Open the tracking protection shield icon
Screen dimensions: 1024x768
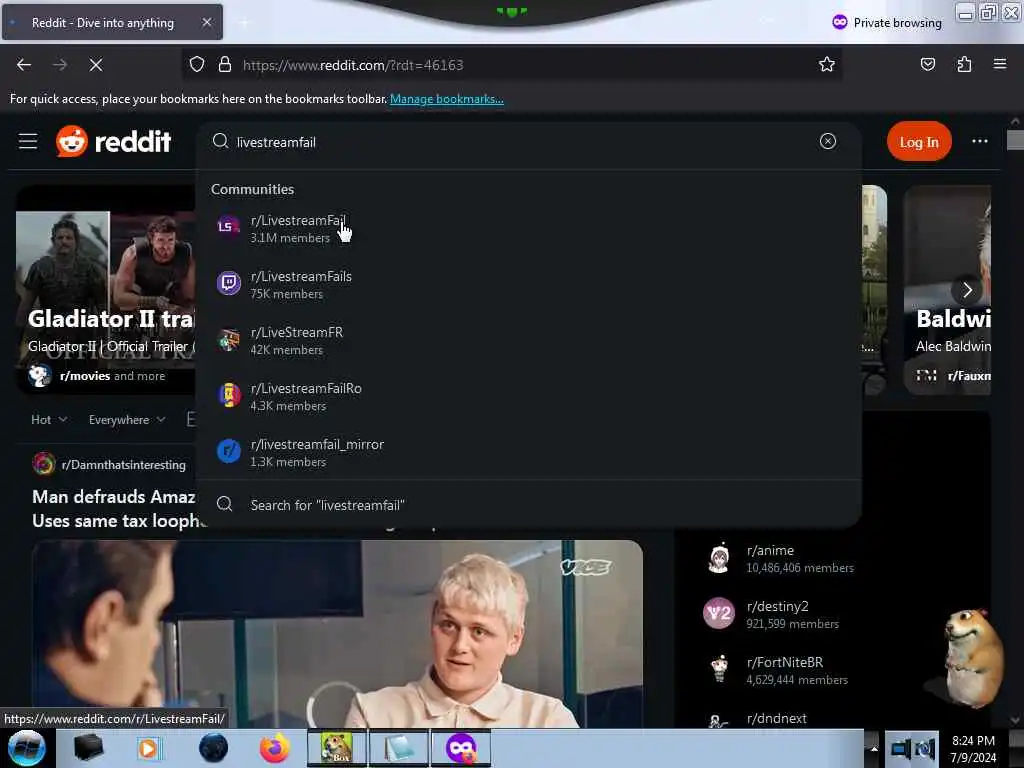pyautogui.click(x=197, y=65)
